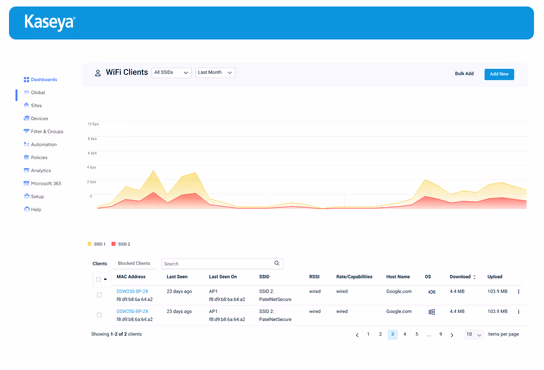Image resolution: width=544 pixels, height=370 pixels.
Task: Go to page 4
Action: pos(405,334)
